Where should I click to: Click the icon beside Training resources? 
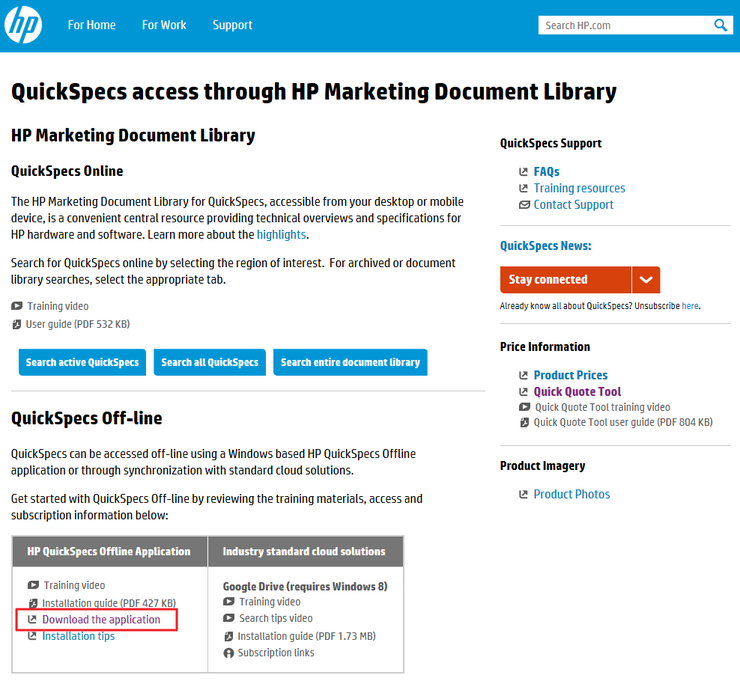tap(523, 188)
